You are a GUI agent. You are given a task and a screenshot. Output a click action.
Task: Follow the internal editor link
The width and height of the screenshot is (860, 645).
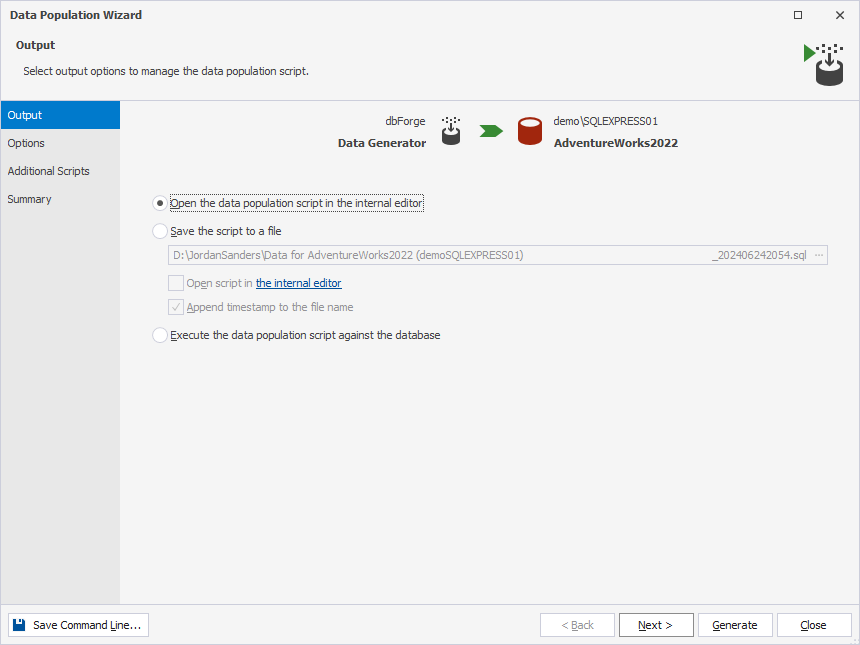pos(298,283)
